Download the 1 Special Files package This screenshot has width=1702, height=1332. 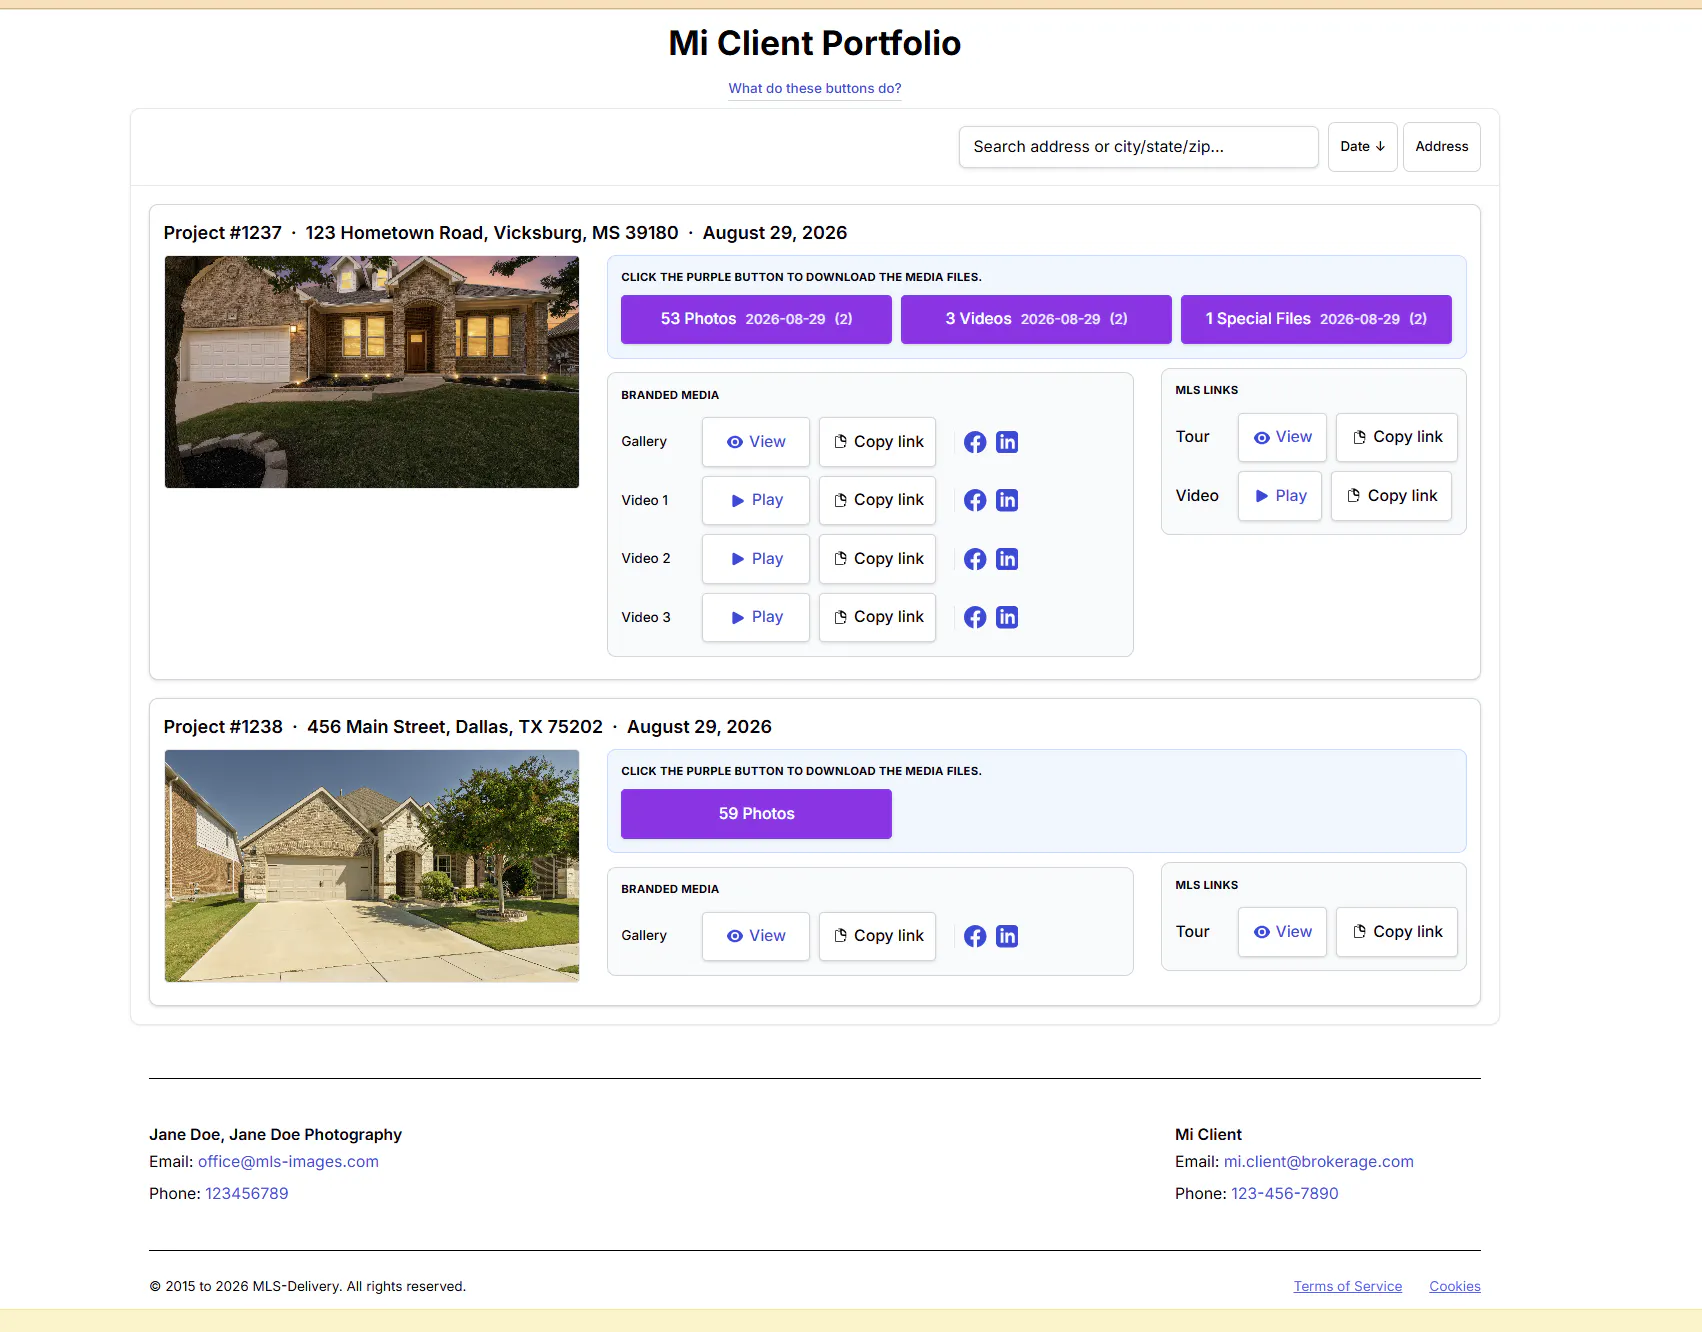coord(1316,319)
